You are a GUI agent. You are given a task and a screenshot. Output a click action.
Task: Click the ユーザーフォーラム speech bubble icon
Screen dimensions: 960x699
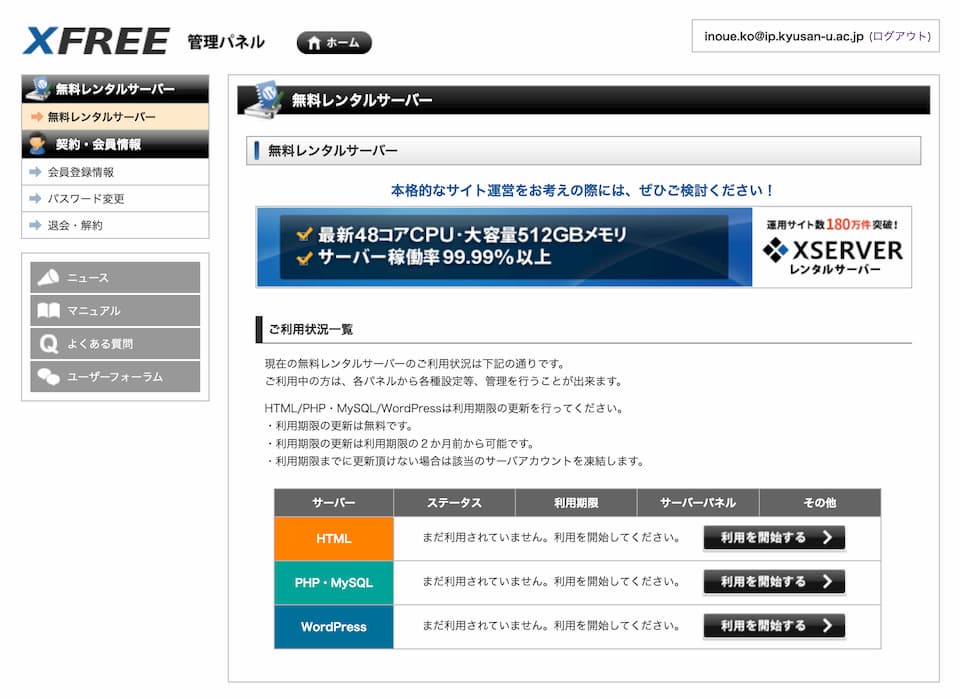tap(48, 377)
